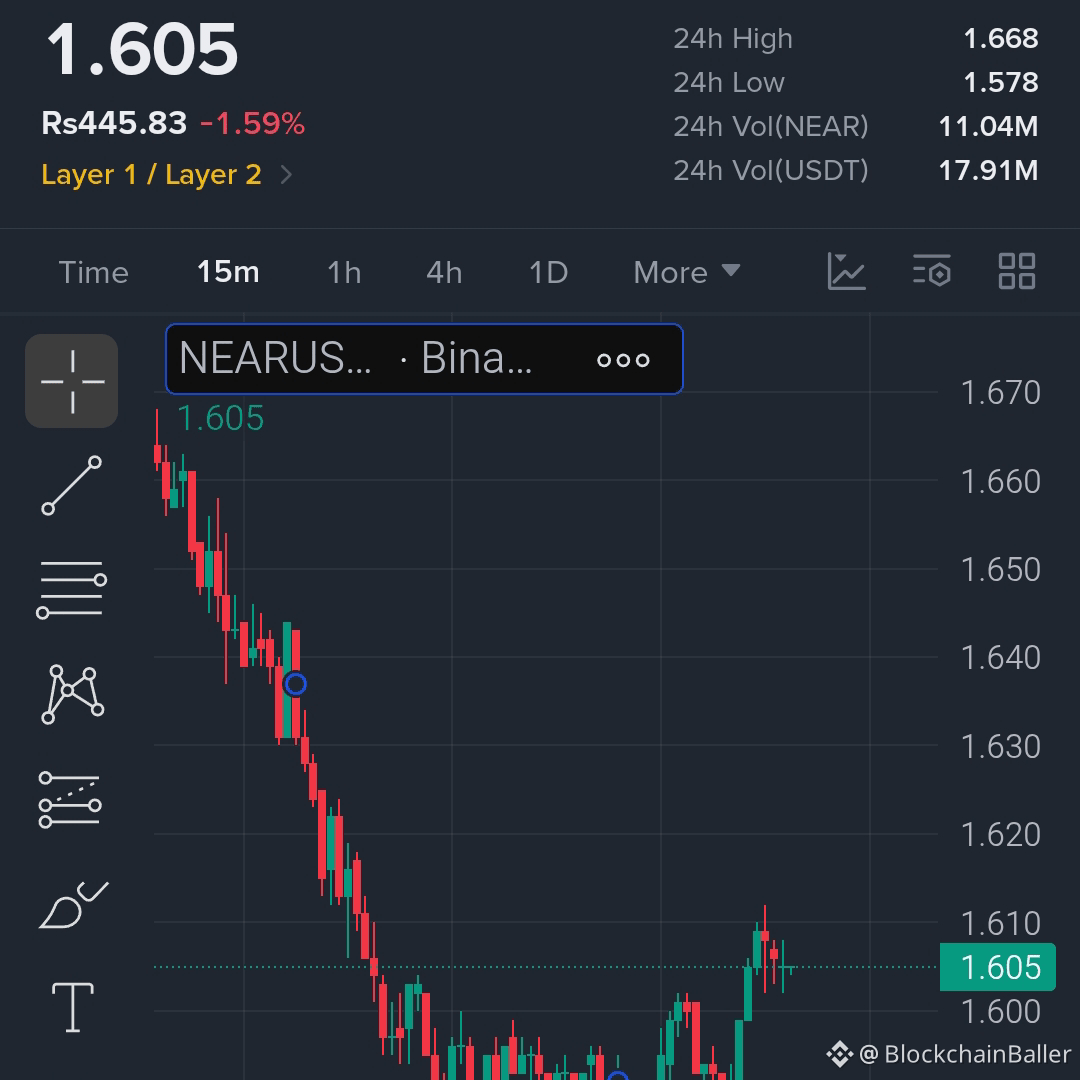The height and width of the screenshot is (1080, 1080).
Task: Open the three-dot menu on symbol label
Action: coord(623,360)
